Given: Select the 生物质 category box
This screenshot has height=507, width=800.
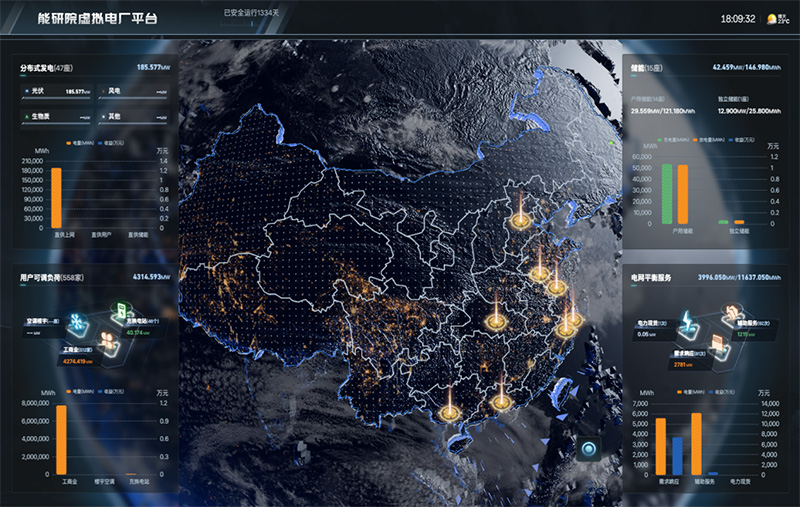Looking at the screenshot, I should (57, 117).
